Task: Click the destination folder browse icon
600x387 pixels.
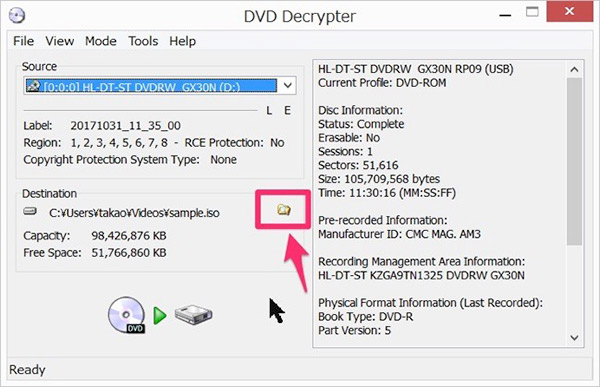Action: pos(284,209)
